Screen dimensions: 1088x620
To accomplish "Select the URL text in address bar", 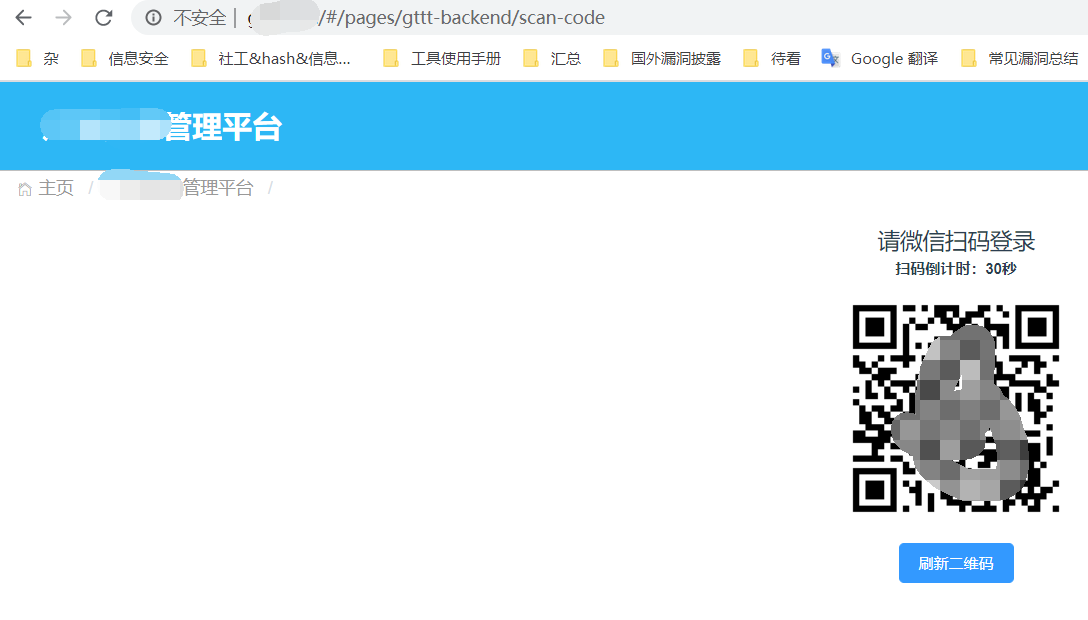I will tap(426, 17).
